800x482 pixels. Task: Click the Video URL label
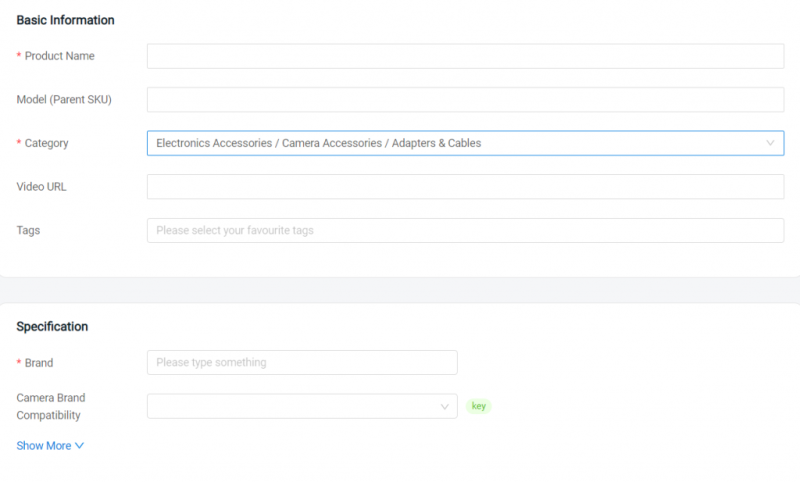click(x=41, y=187)
